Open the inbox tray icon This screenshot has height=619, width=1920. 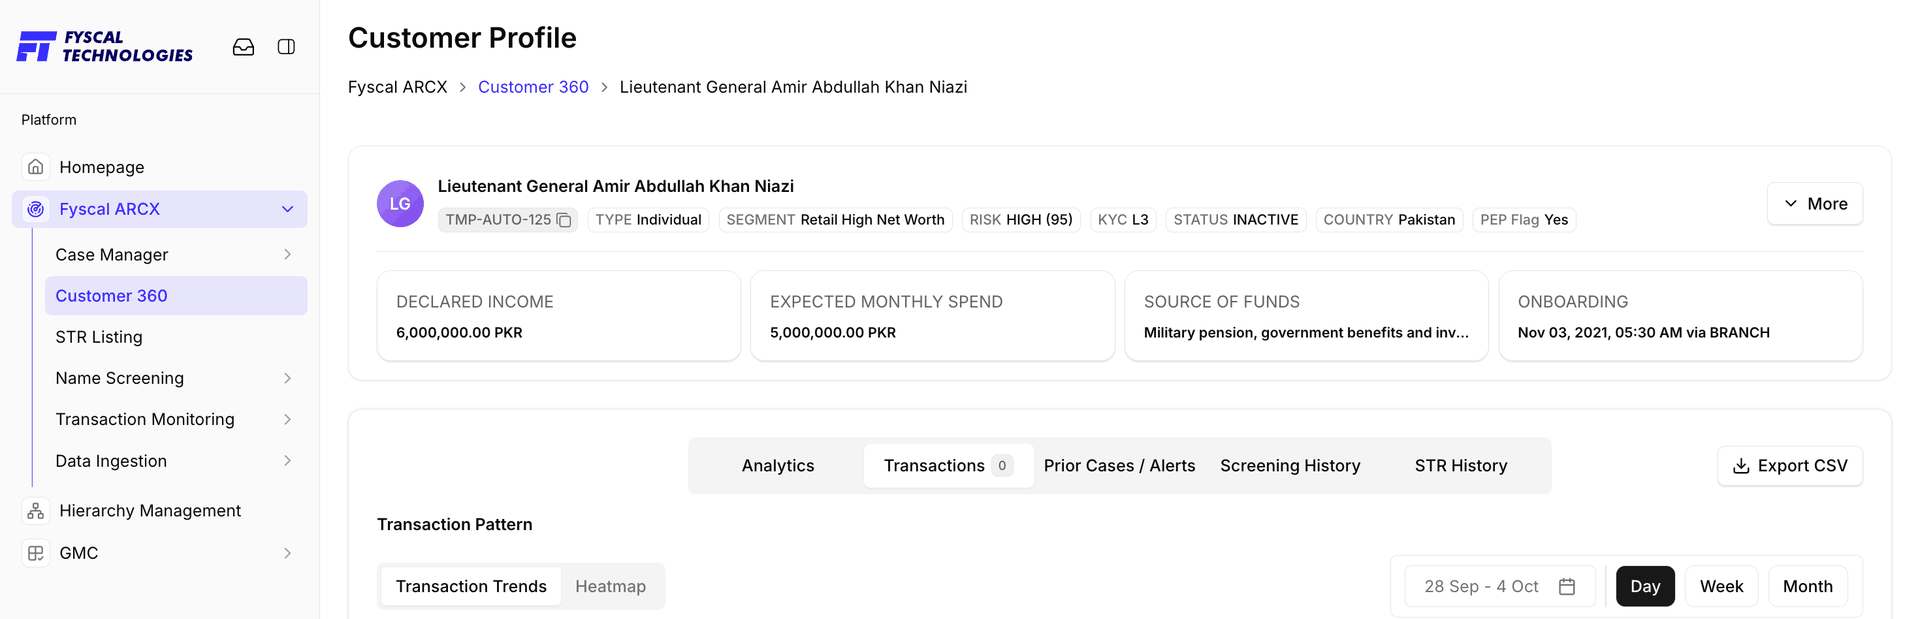(x=243, y=47)
